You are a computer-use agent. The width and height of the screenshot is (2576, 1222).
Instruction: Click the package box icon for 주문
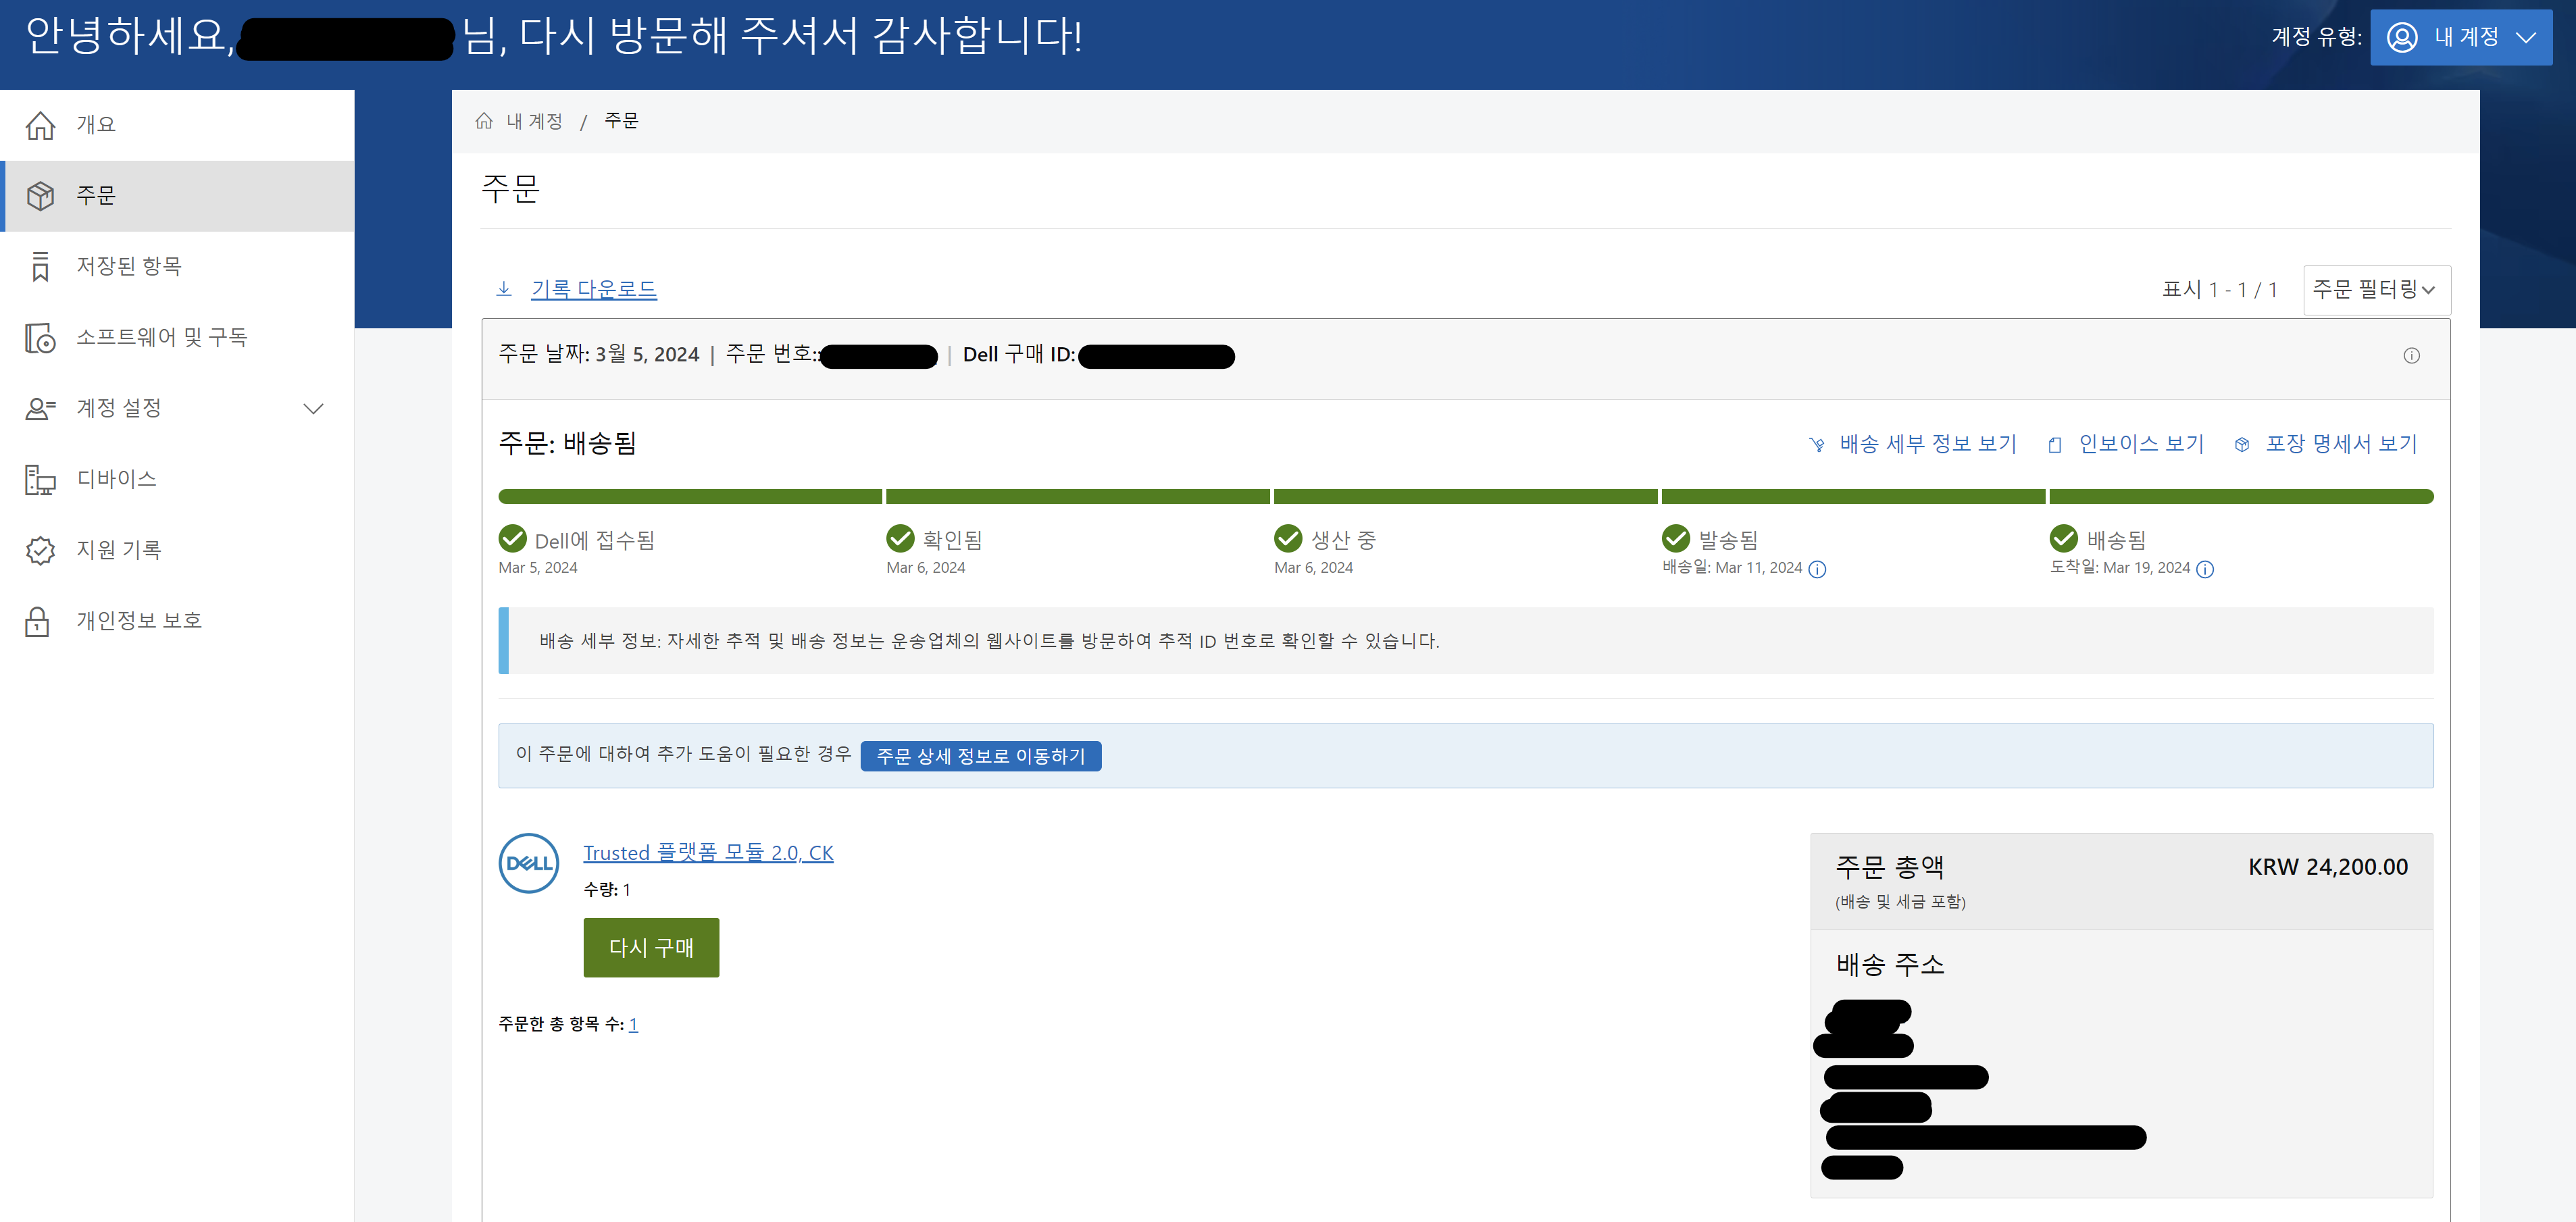click(x=40, y=196)
